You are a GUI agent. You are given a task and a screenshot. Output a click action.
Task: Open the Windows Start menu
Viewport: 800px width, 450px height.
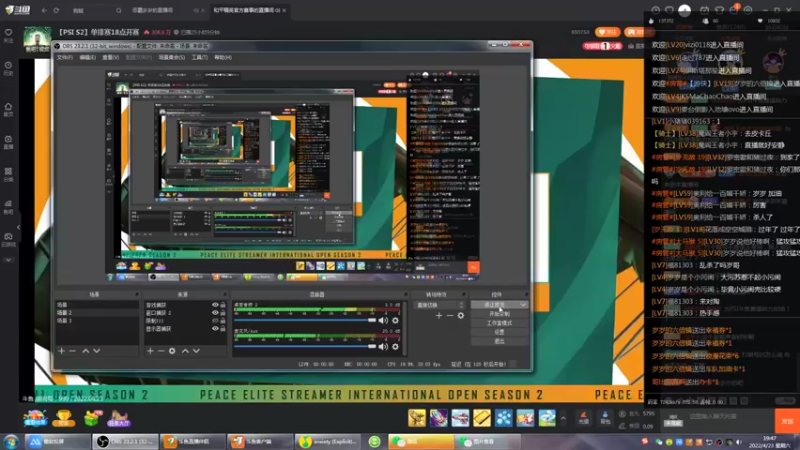click(x=10, y=442)
